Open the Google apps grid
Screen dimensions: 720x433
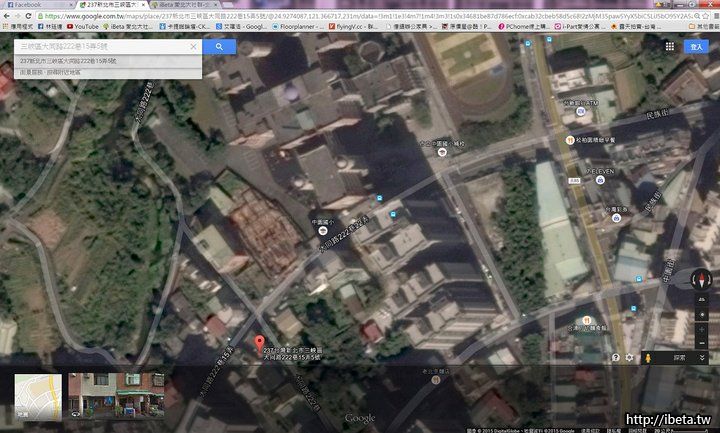coord(670,46)
